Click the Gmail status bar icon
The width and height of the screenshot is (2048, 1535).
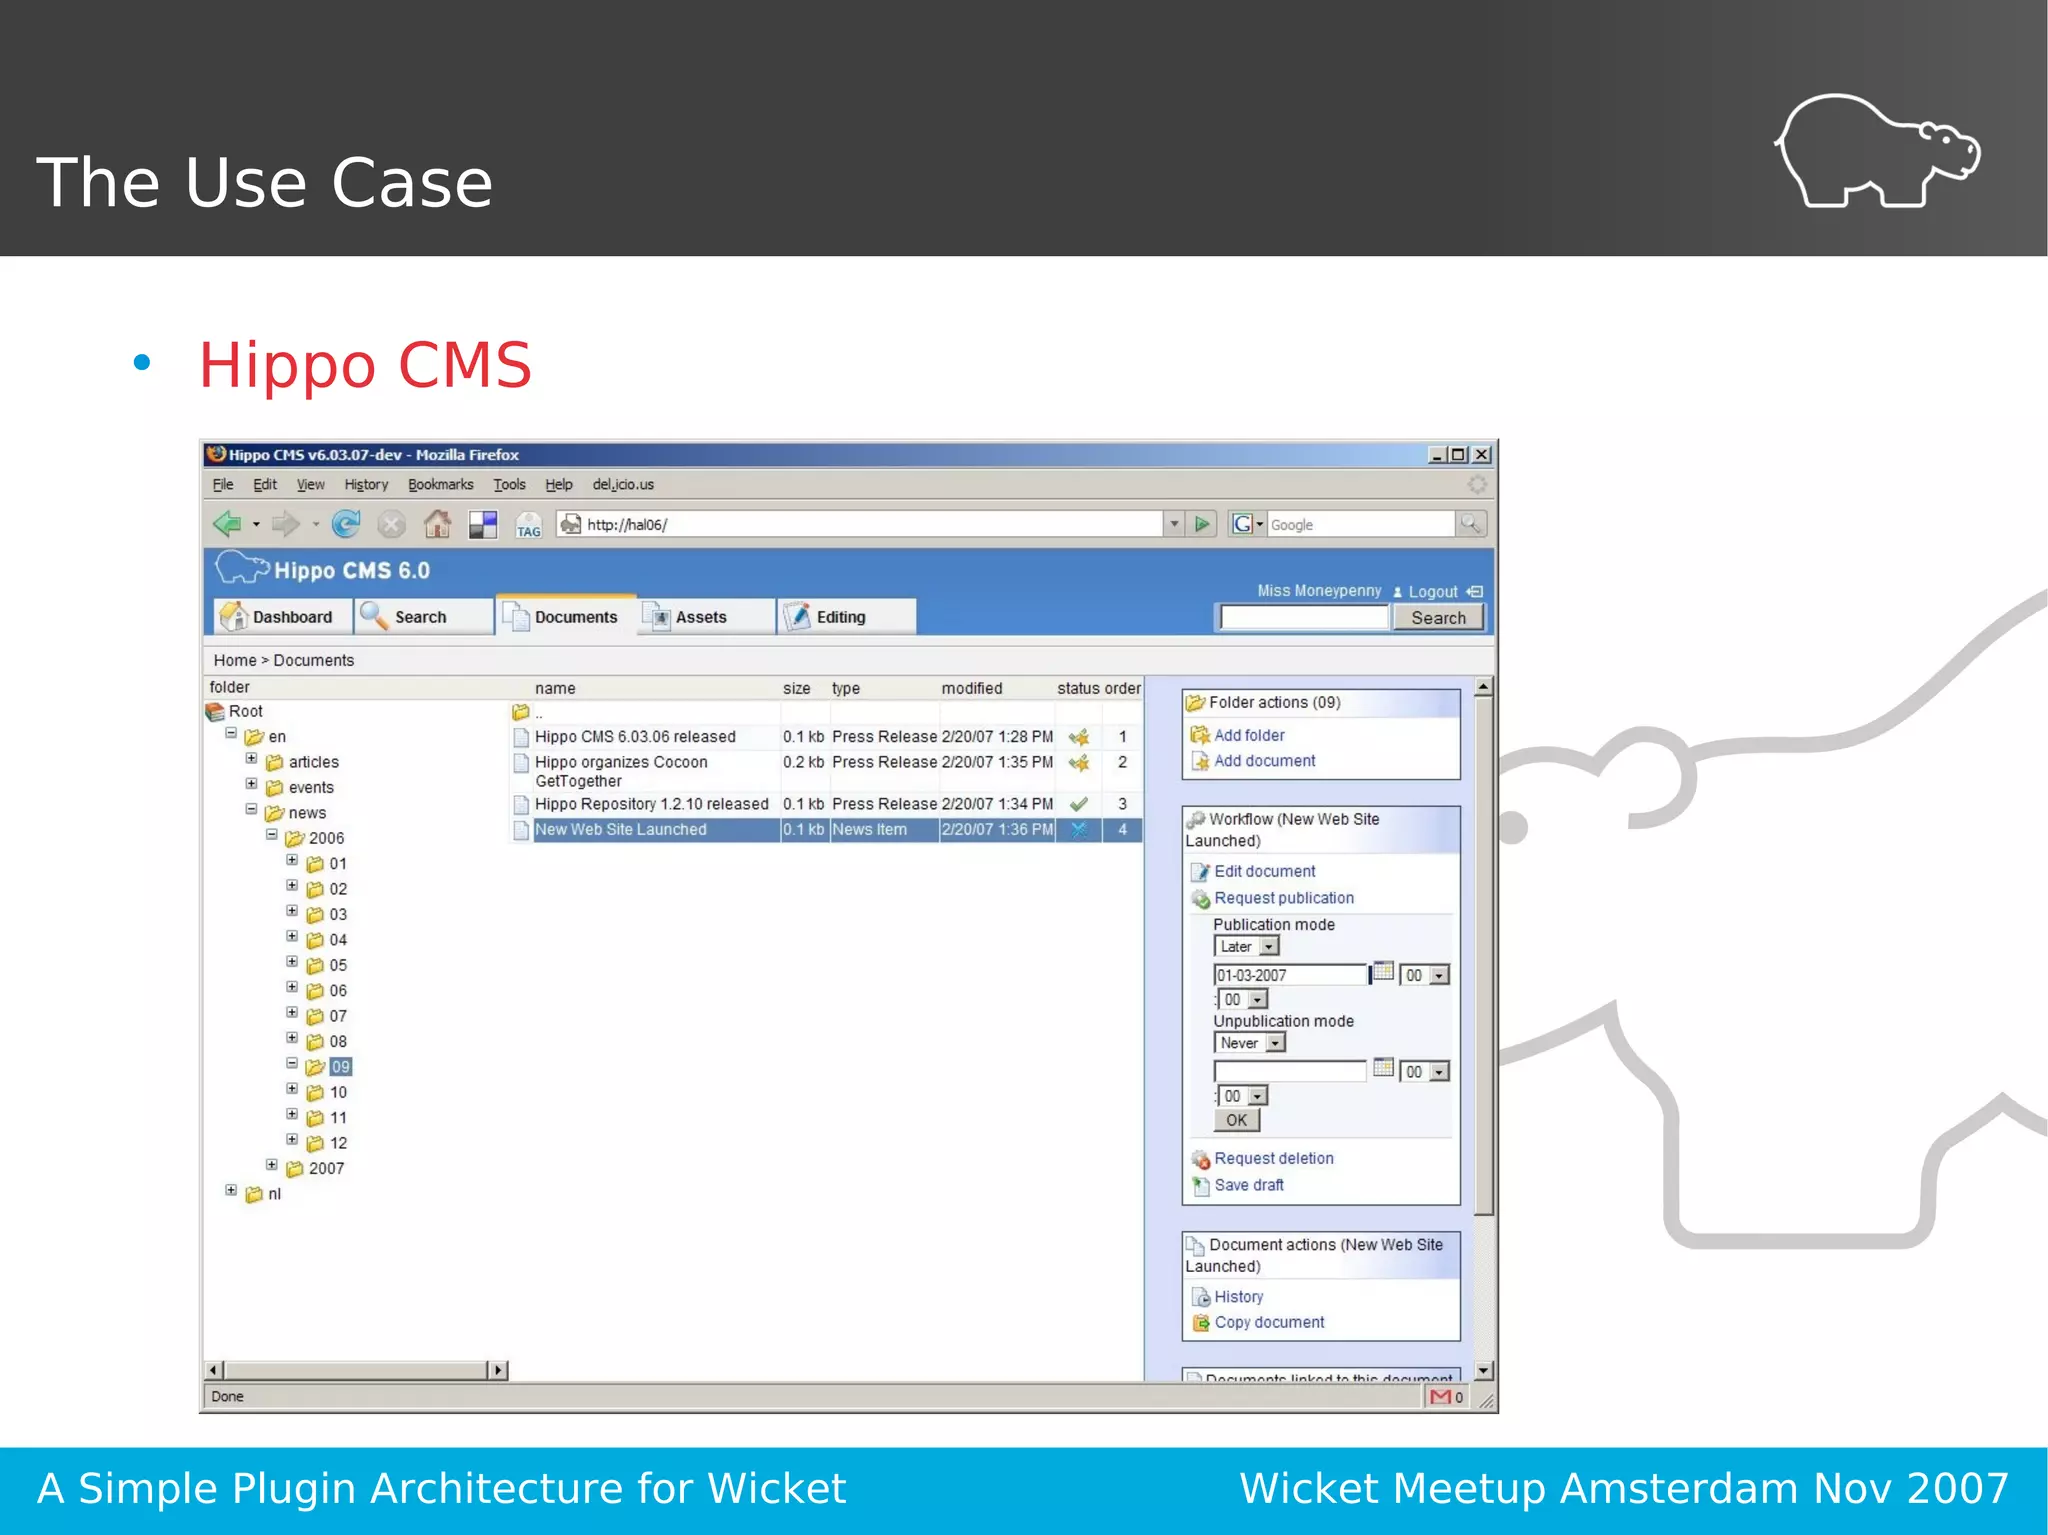coord(1441,1397)
